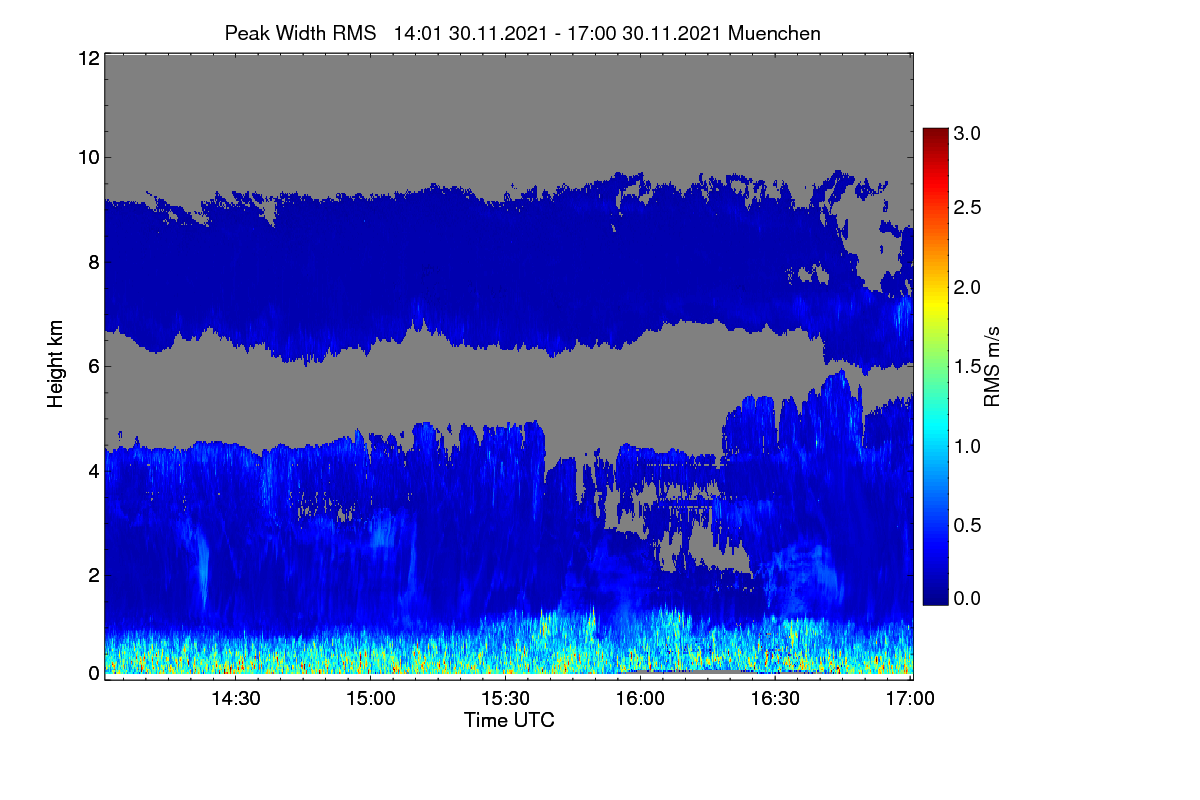Click the colorbar value 0.0
1200x800 pixels.
click(x=967, y=598)
